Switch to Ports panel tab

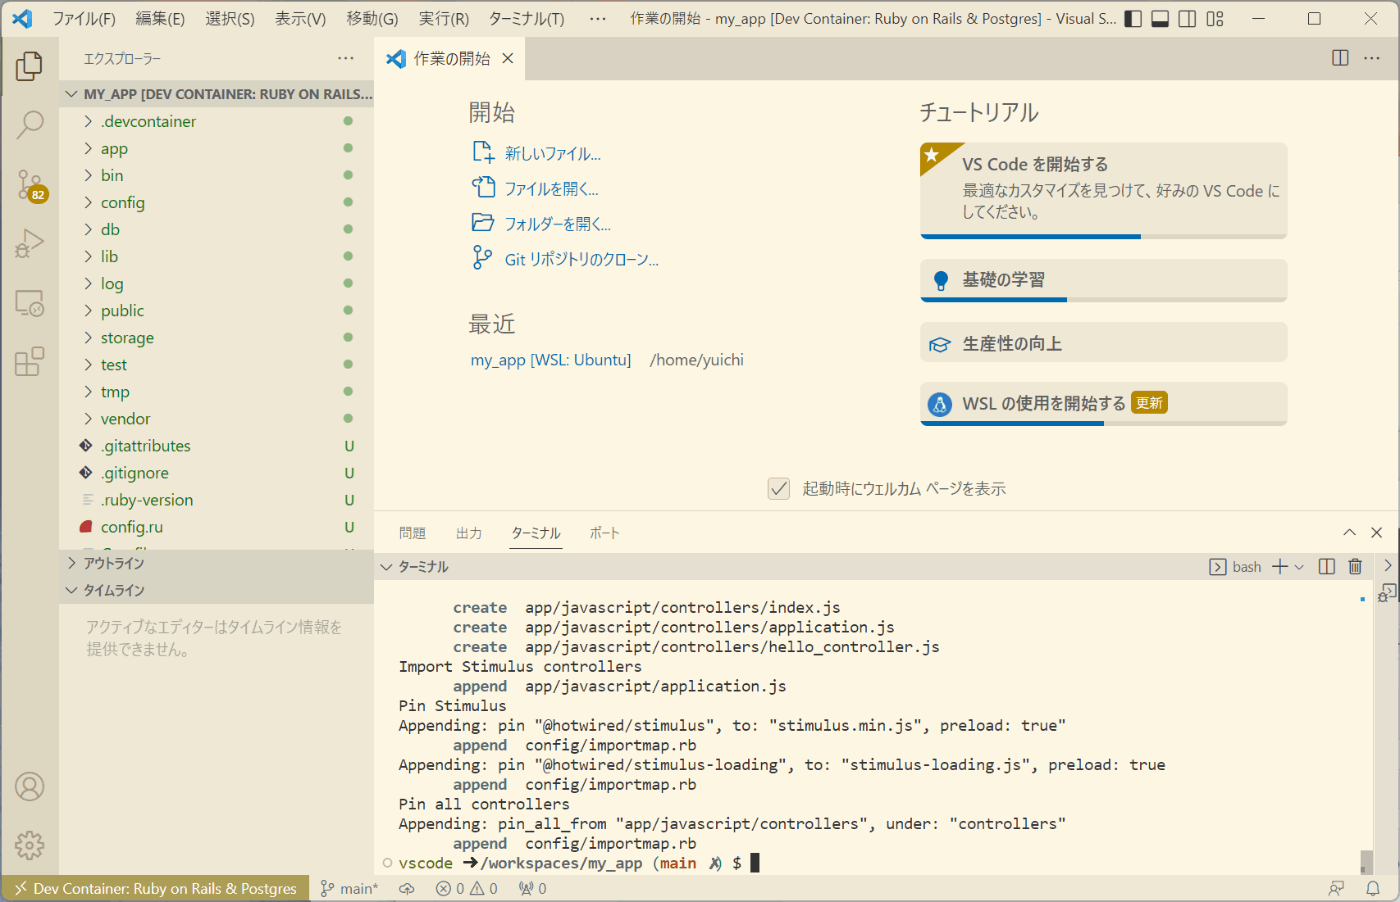(604, 533)
